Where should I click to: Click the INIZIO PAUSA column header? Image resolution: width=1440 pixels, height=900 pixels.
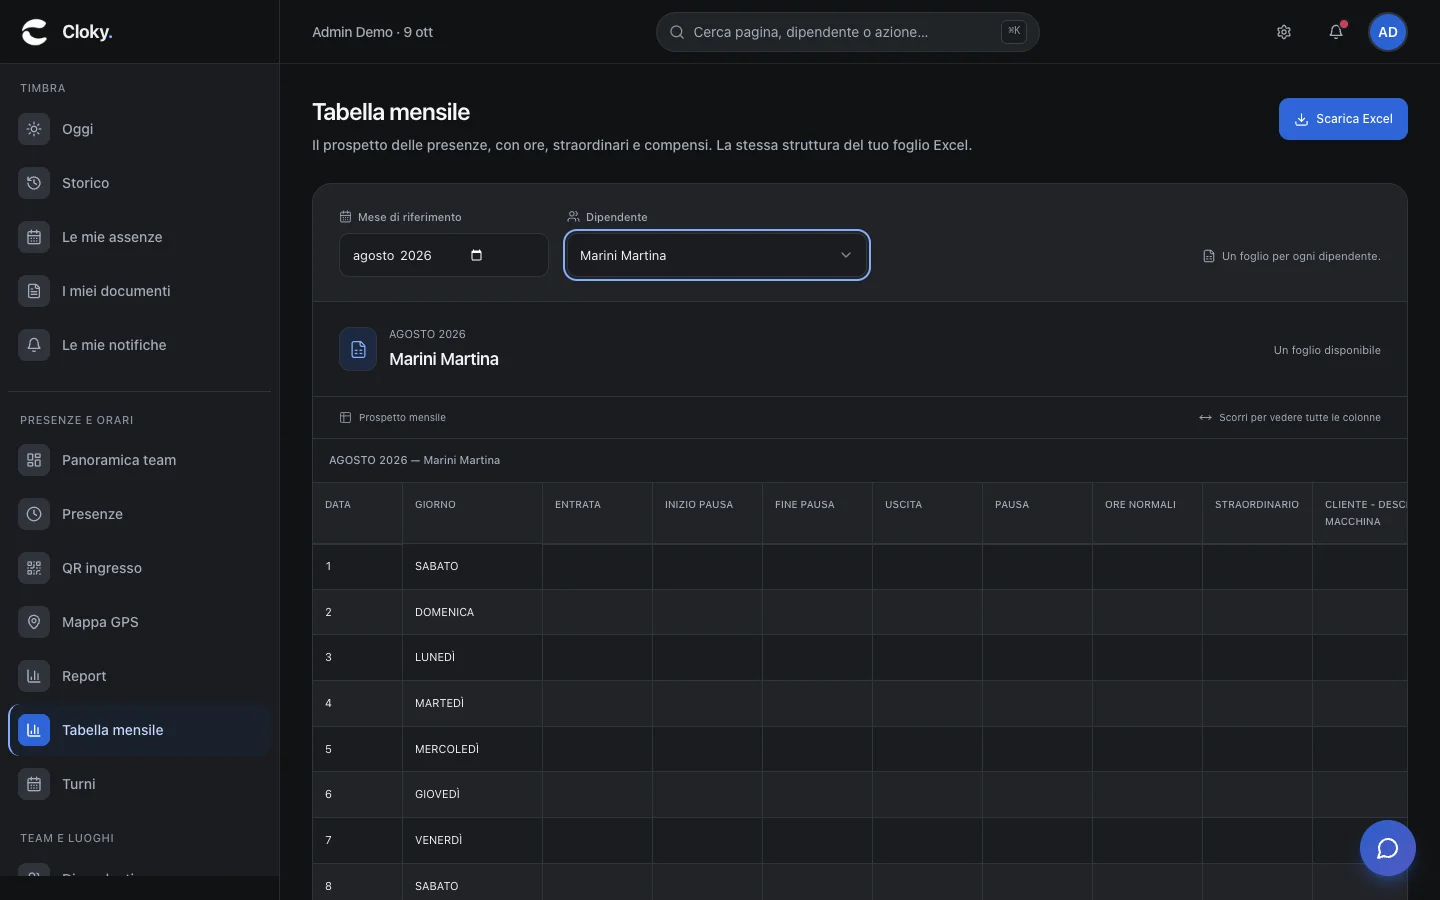click(707, 513)
